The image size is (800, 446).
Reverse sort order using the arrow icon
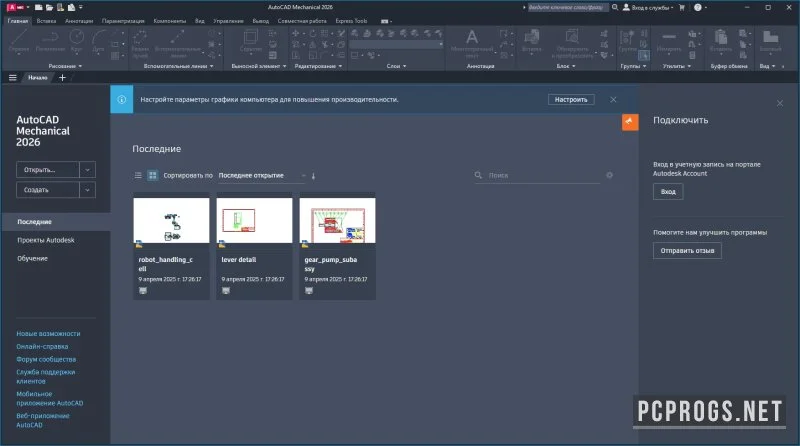(x=313, y=176)
